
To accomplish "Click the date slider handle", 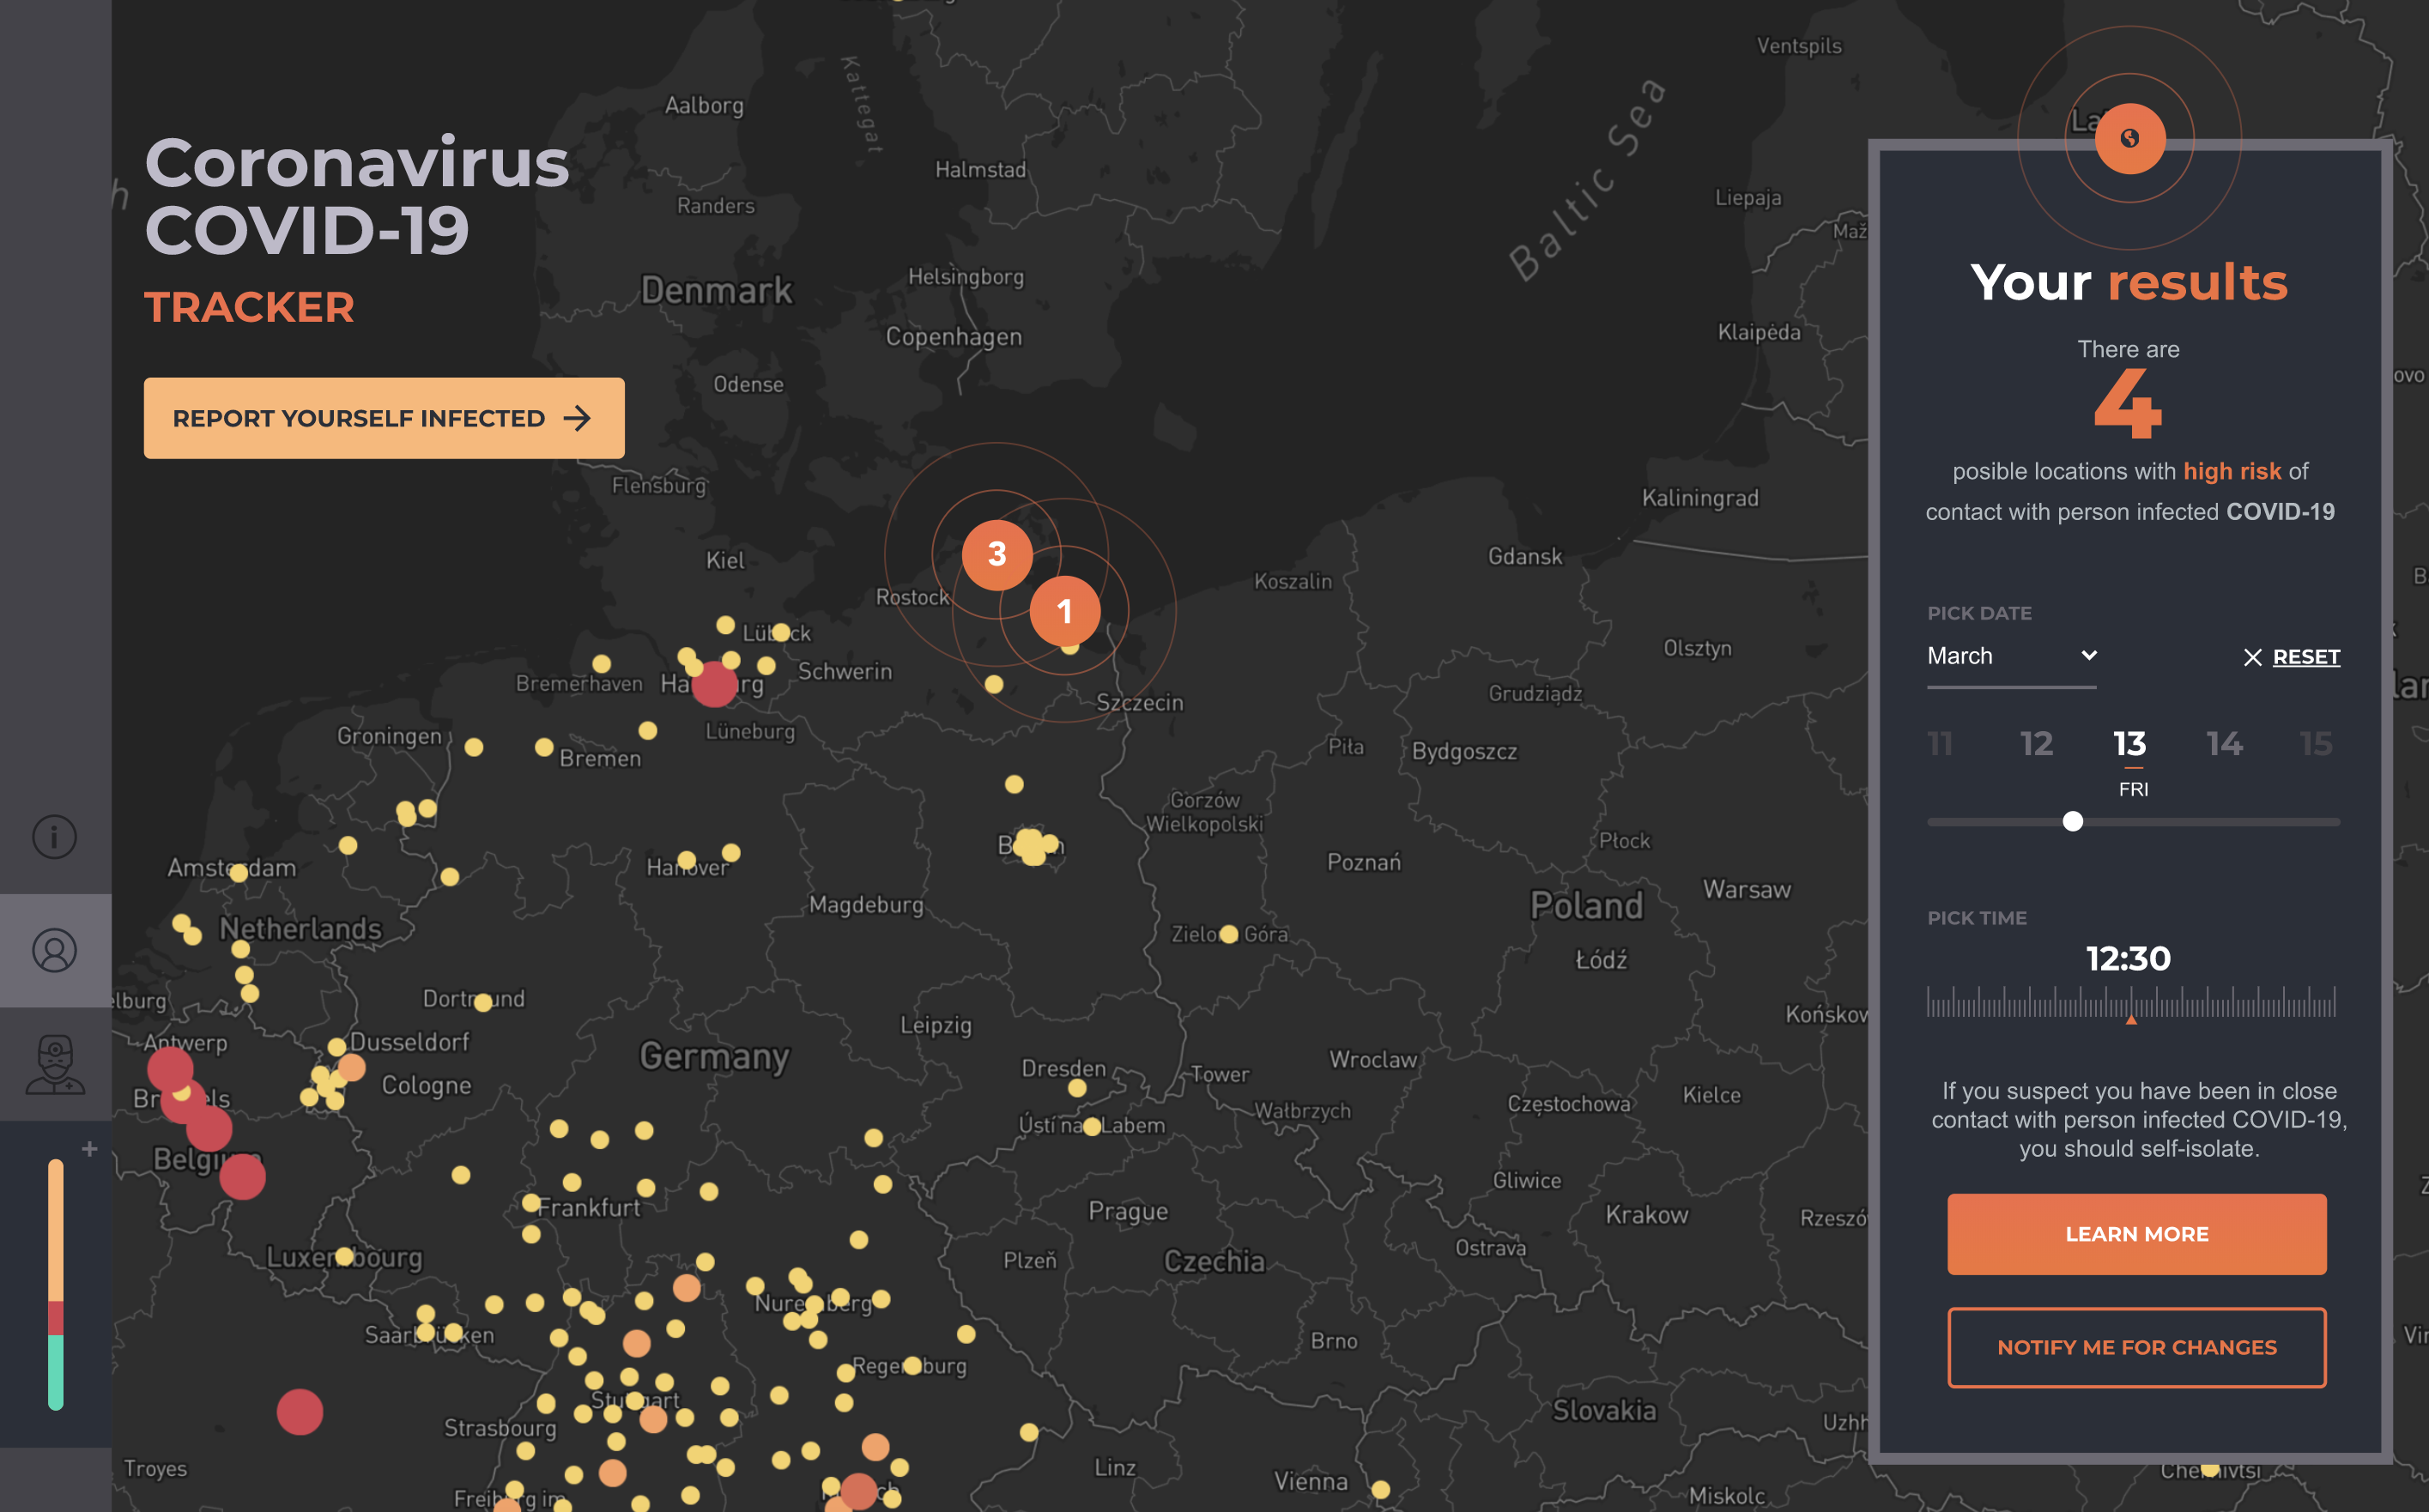I will click(x=2073, y=822).
